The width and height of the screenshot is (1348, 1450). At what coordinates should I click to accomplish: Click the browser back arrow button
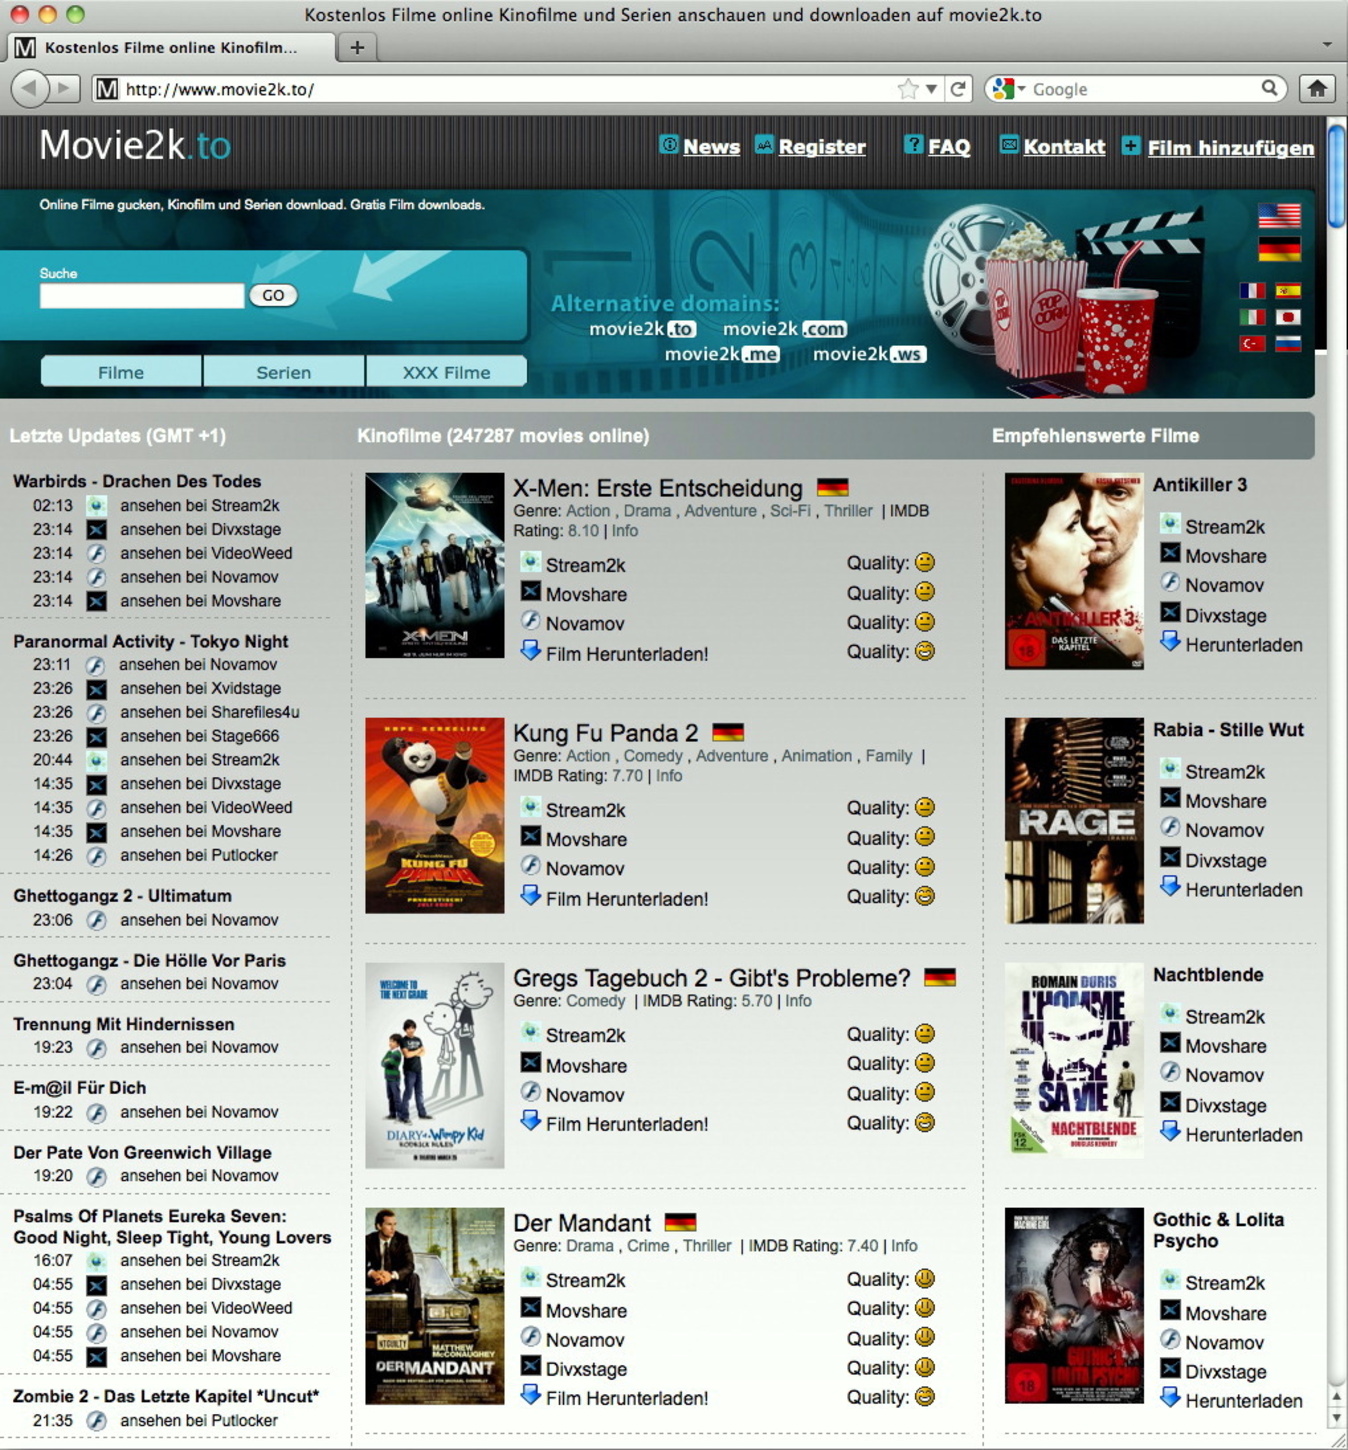coord(30,89)
